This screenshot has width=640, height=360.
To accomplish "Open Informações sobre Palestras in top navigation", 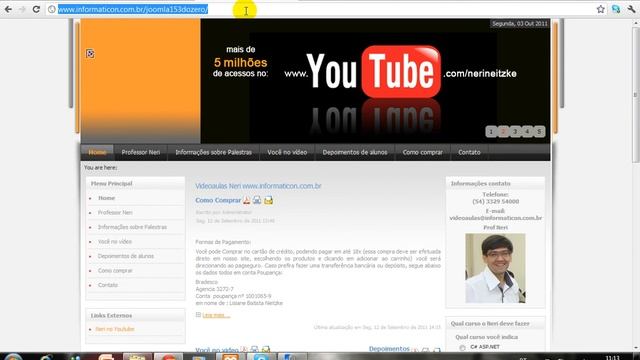I will [213, 152].
